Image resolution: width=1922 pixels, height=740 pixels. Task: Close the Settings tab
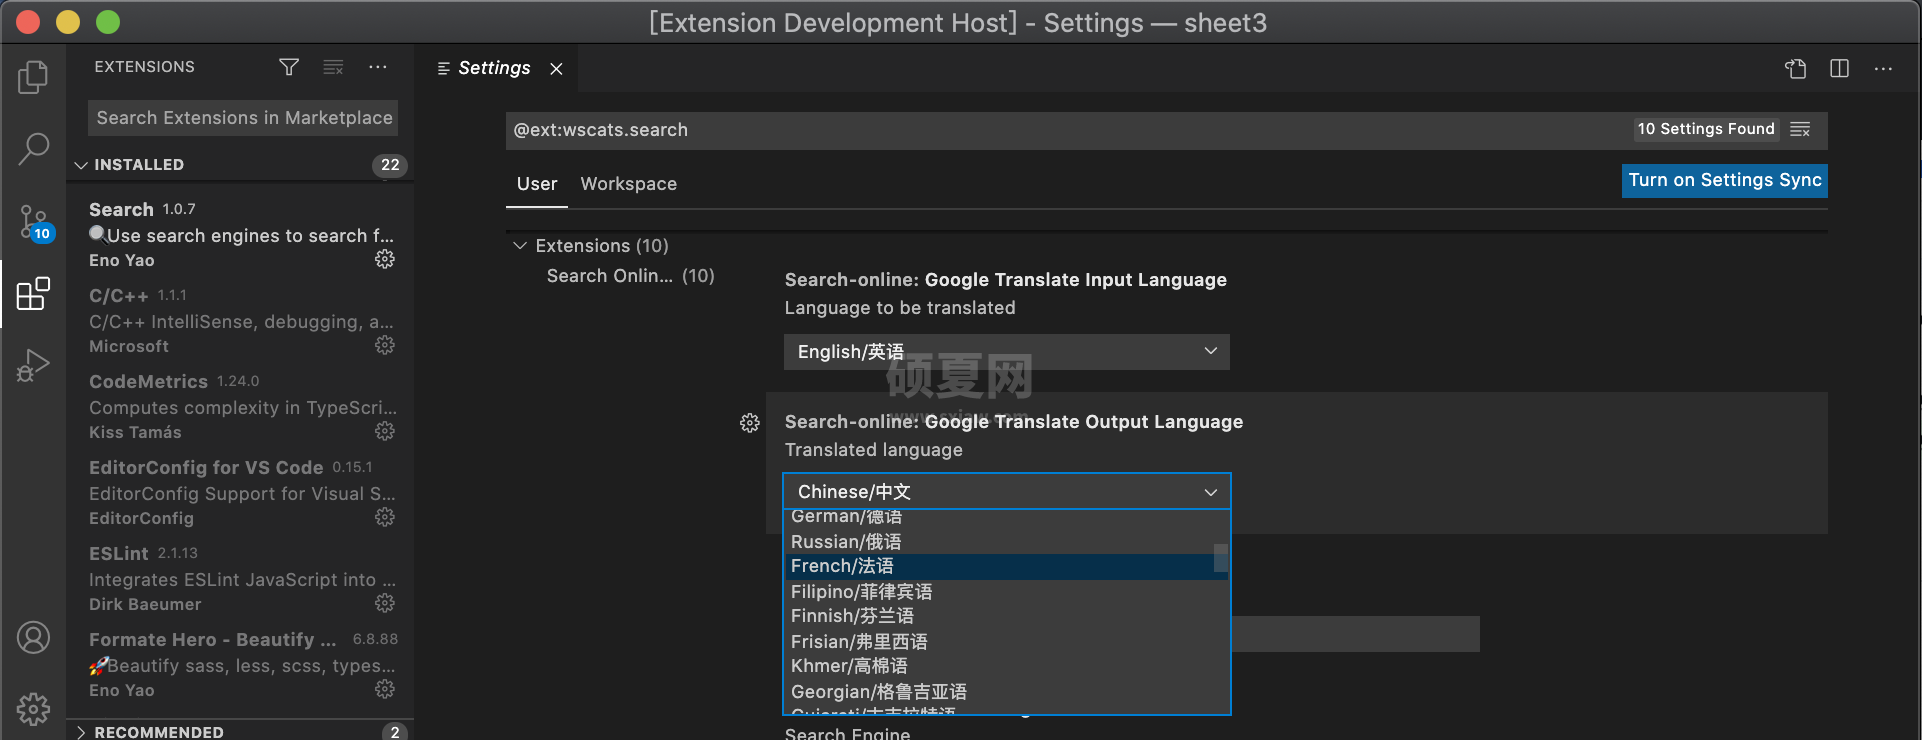(x=556, y=69)
